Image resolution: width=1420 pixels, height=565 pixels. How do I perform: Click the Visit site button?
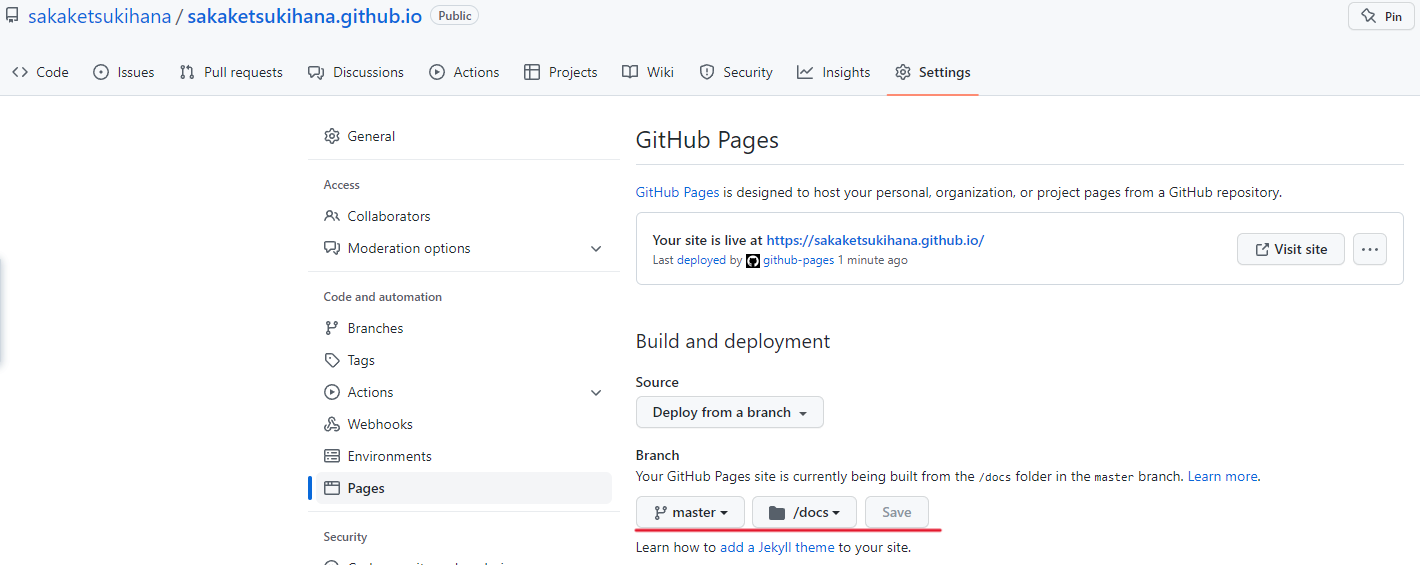tap(1290, 249)
